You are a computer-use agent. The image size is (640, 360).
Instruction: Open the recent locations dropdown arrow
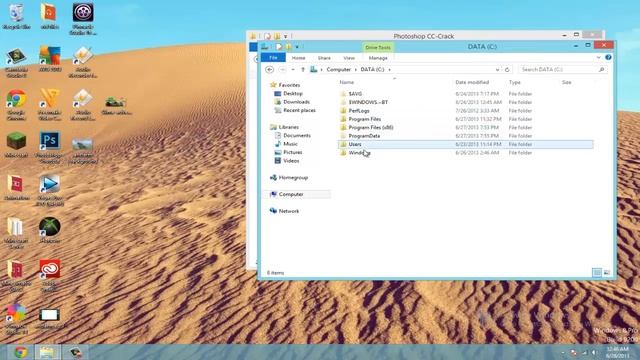(x=293, y=69)
